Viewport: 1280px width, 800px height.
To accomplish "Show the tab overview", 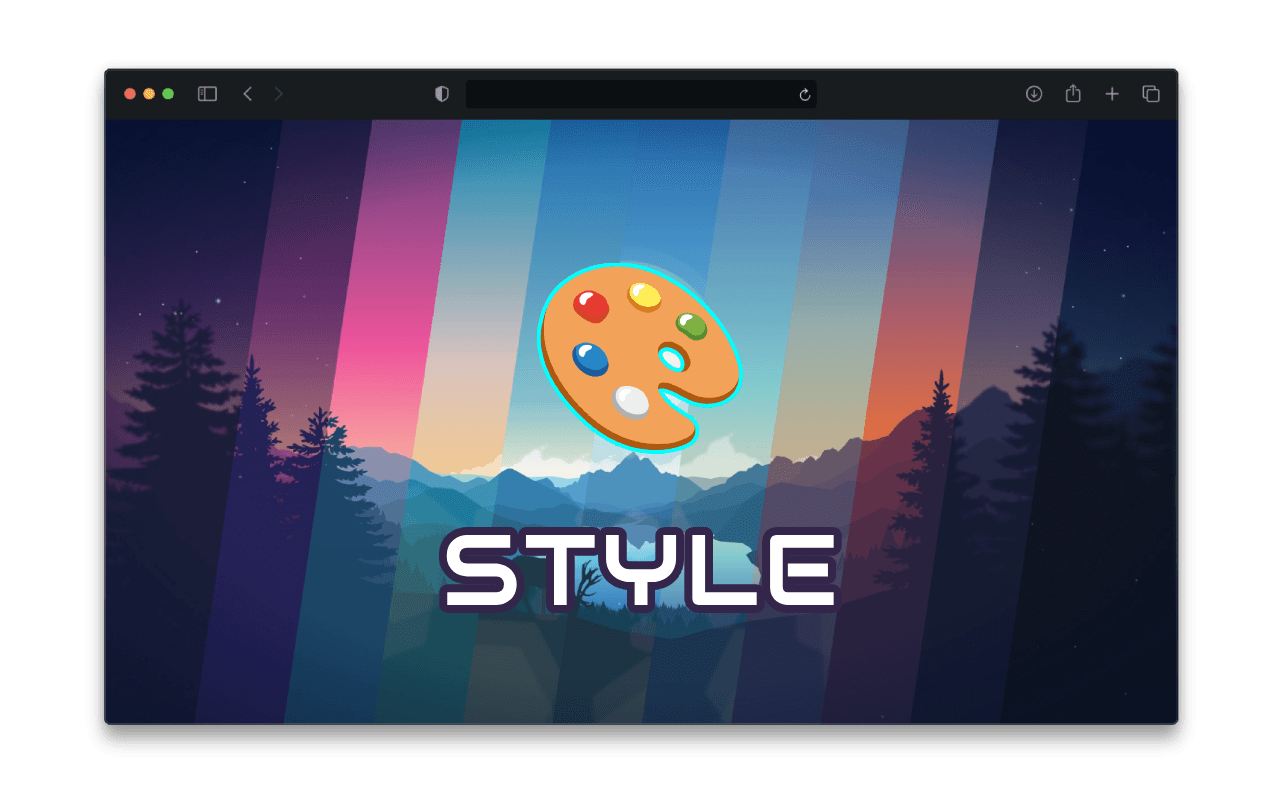I will pyautogui.click(x=1150, y=93).
